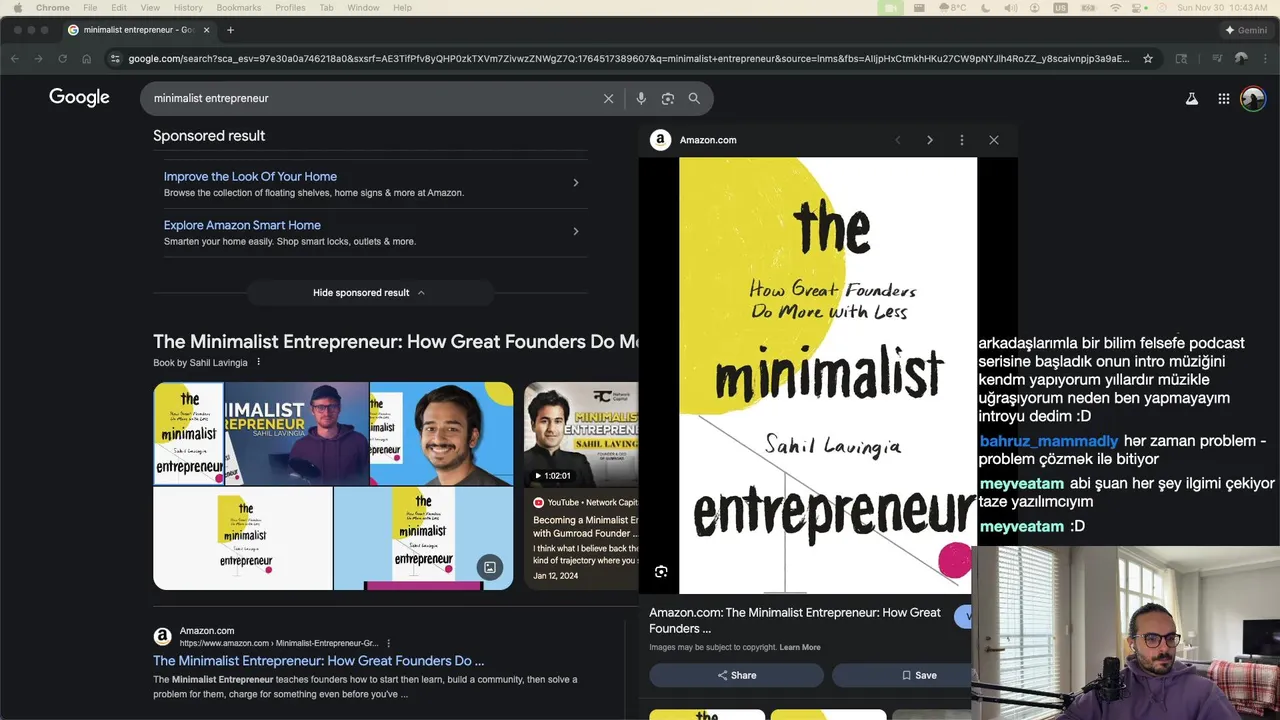Open Gemini in Chrome
1280x720 pixels.
tap(1245, 30)
